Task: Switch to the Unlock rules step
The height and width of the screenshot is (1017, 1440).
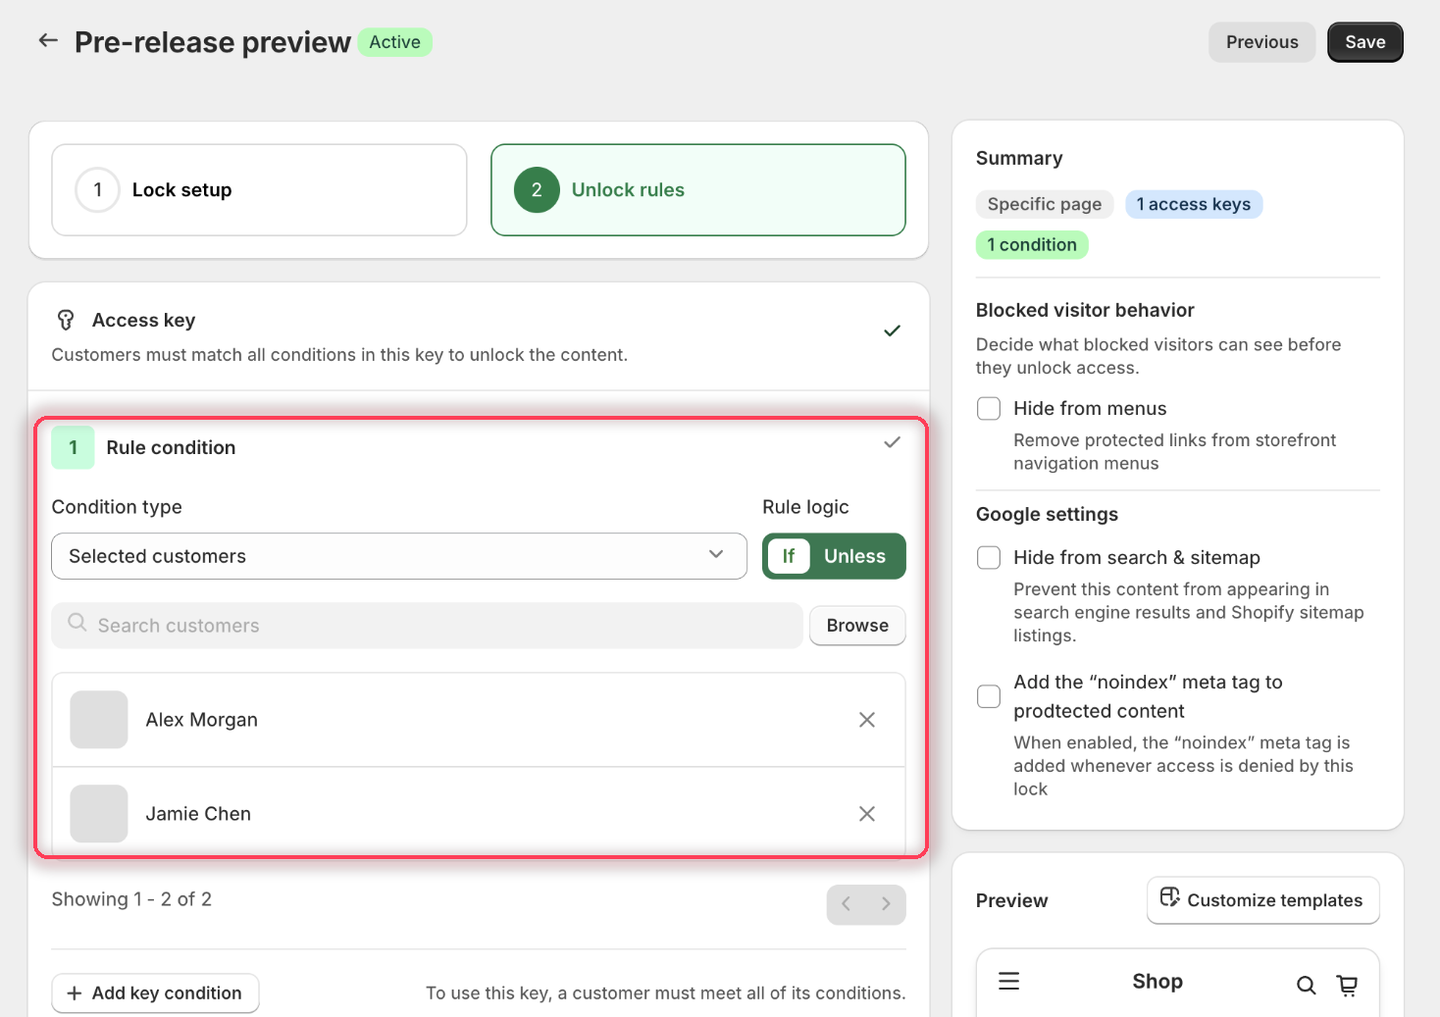Action: [698, 190]
